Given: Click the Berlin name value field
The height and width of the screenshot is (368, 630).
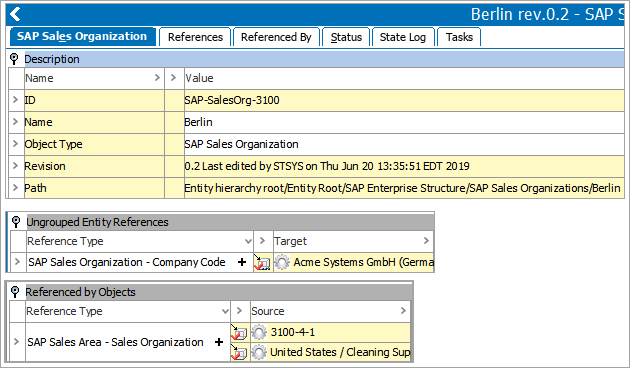Looking at the screenshot, I should (x=404, y=122).
